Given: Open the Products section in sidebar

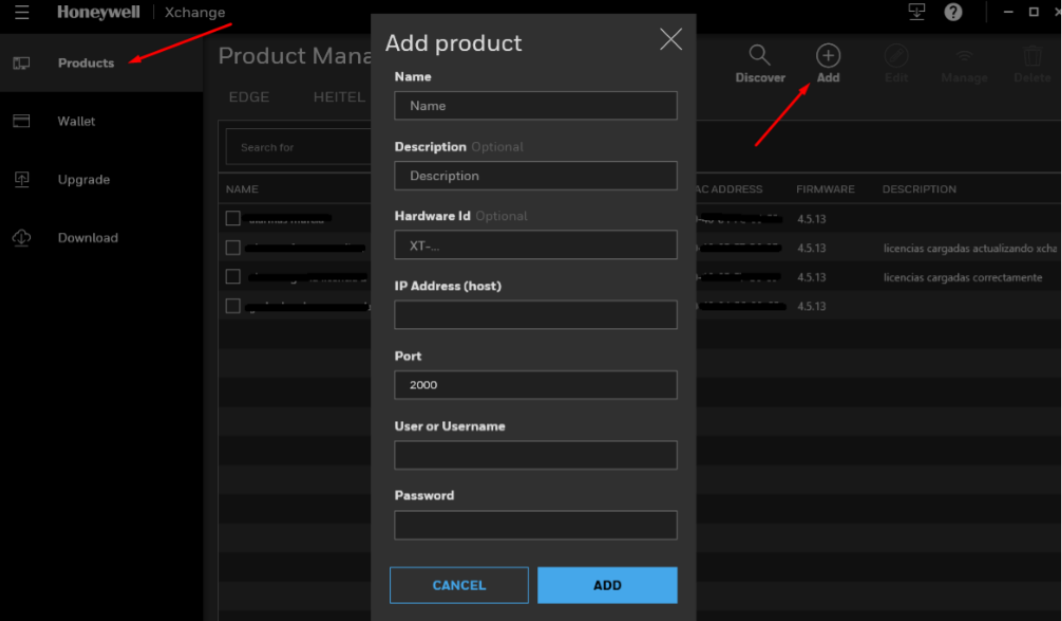Looking at the screenshot, I should click(x=102, y=63).
